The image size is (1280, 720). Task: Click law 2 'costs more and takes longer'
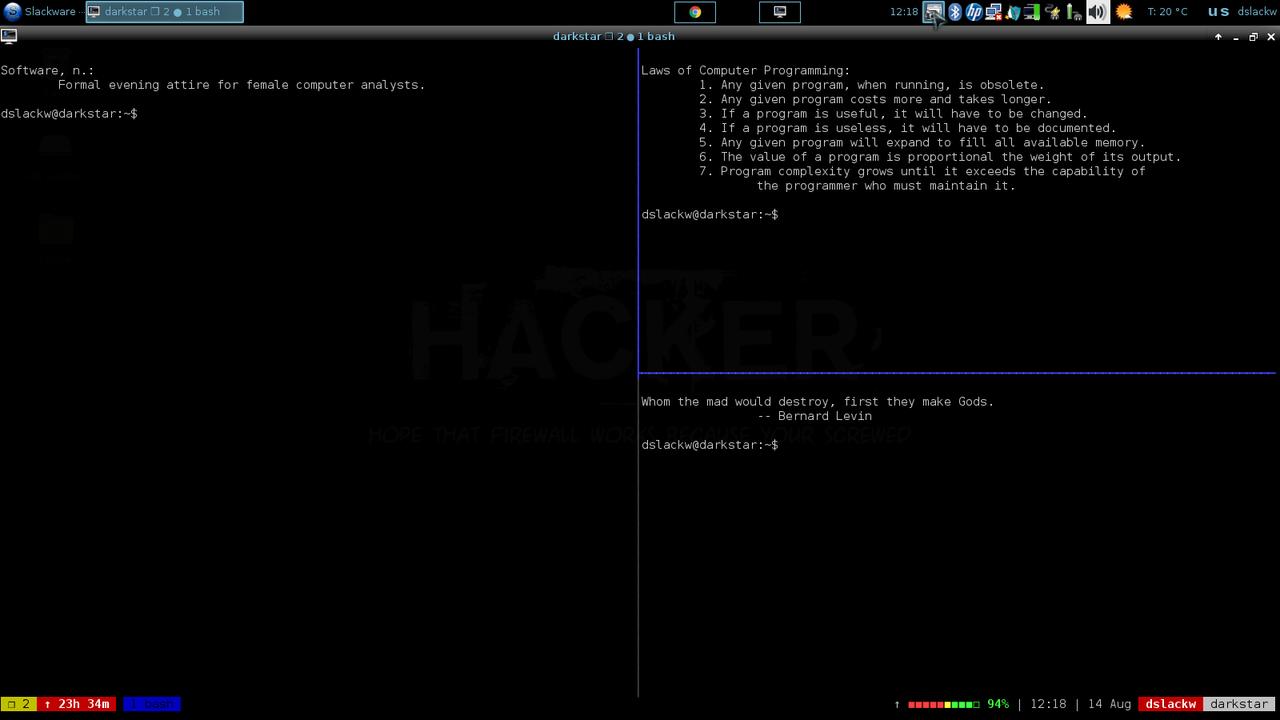875,100
